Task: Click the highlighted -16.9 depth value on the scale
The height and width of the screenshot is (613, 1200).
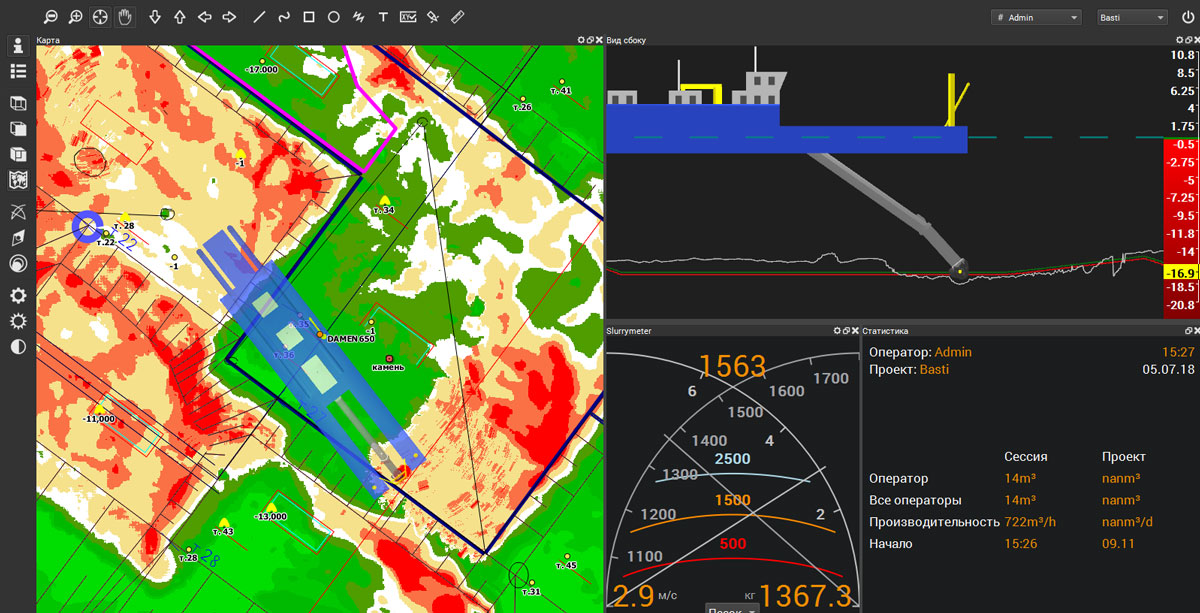Action: click(x=1180, y=271)
